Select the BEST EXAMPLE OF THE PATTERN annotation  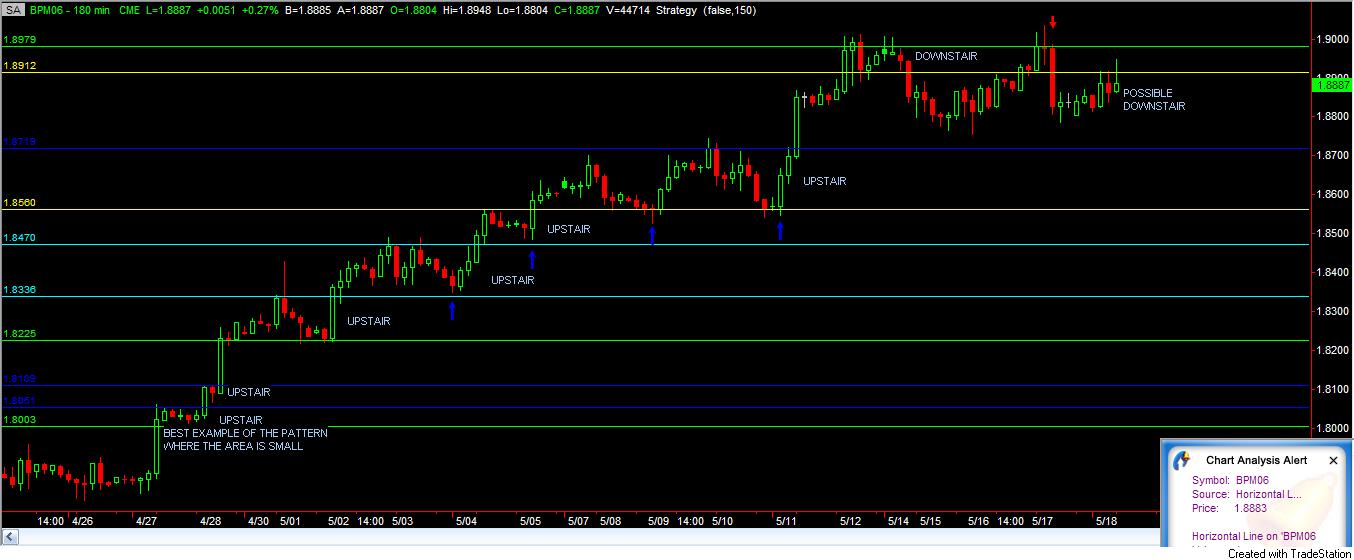tap(245, 433)
